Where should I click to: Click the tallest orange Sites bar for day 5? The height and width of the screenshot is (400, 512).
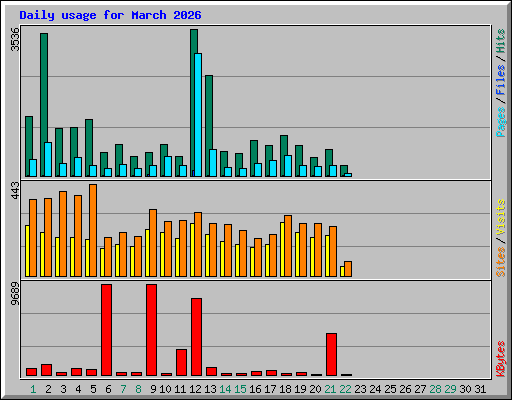pos(93,230)
